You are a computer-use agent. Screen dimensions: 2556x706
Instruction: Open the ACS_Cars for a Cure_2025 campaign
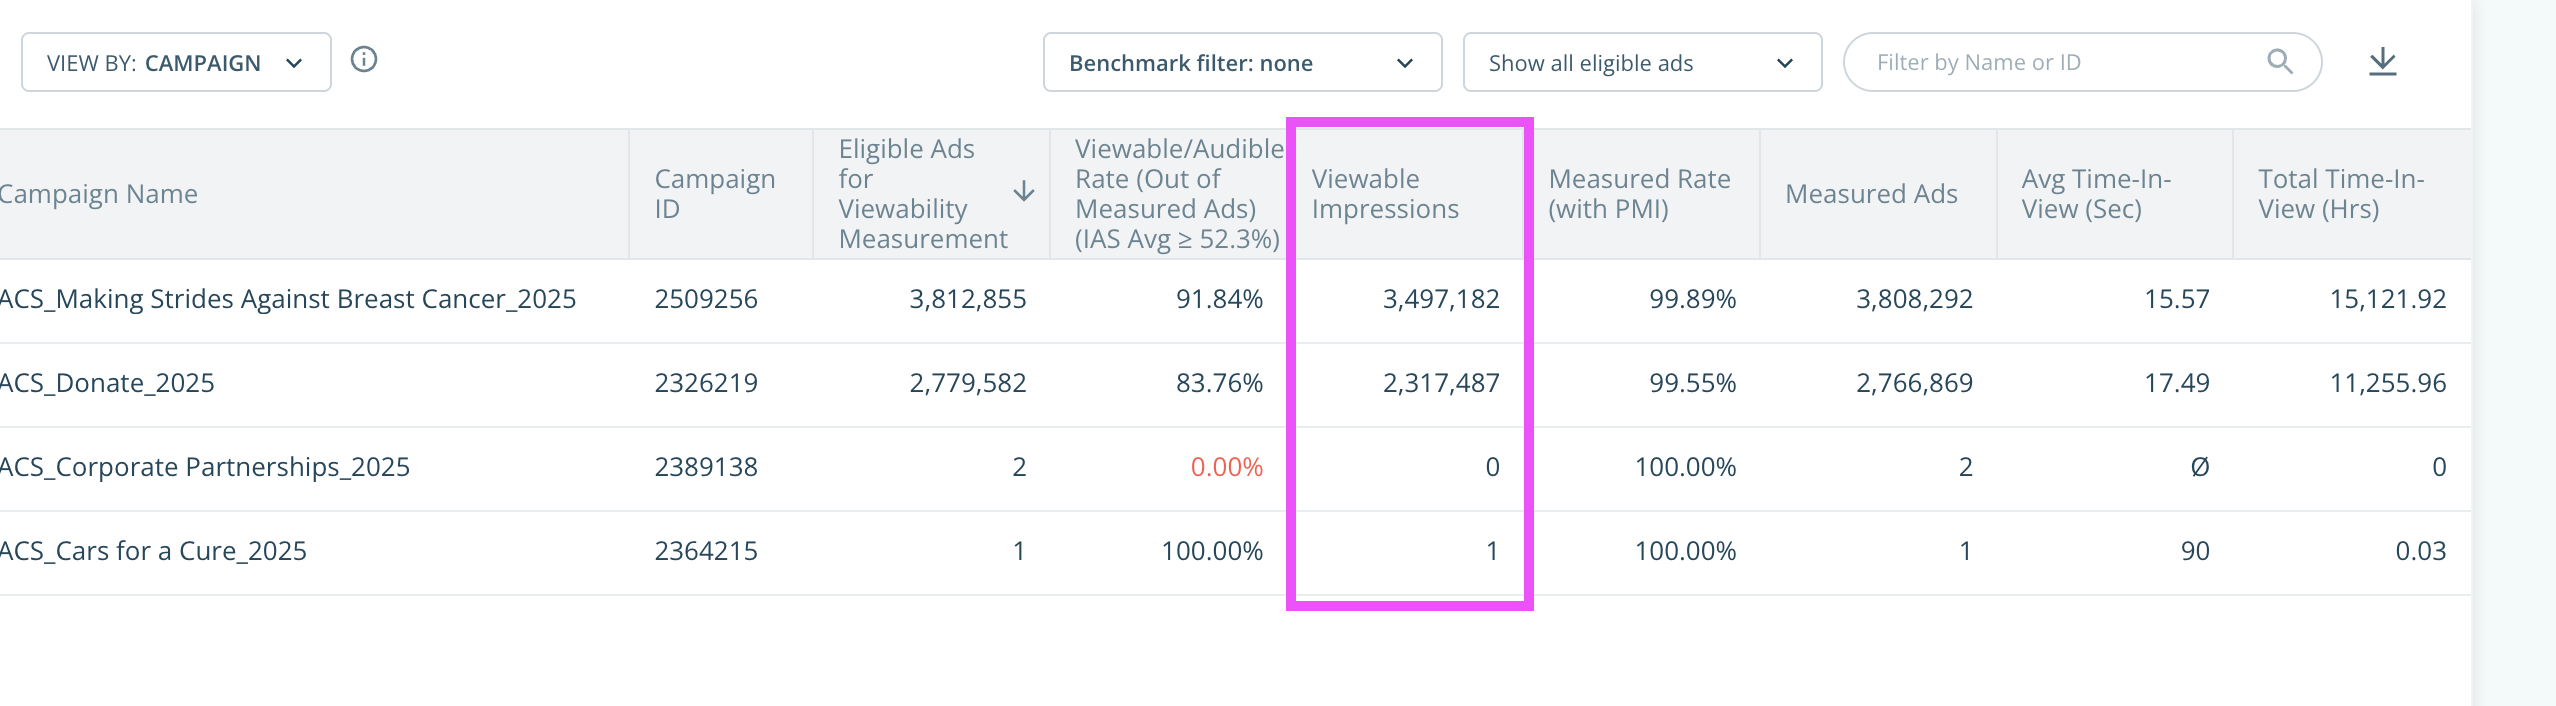click(153, 551)
